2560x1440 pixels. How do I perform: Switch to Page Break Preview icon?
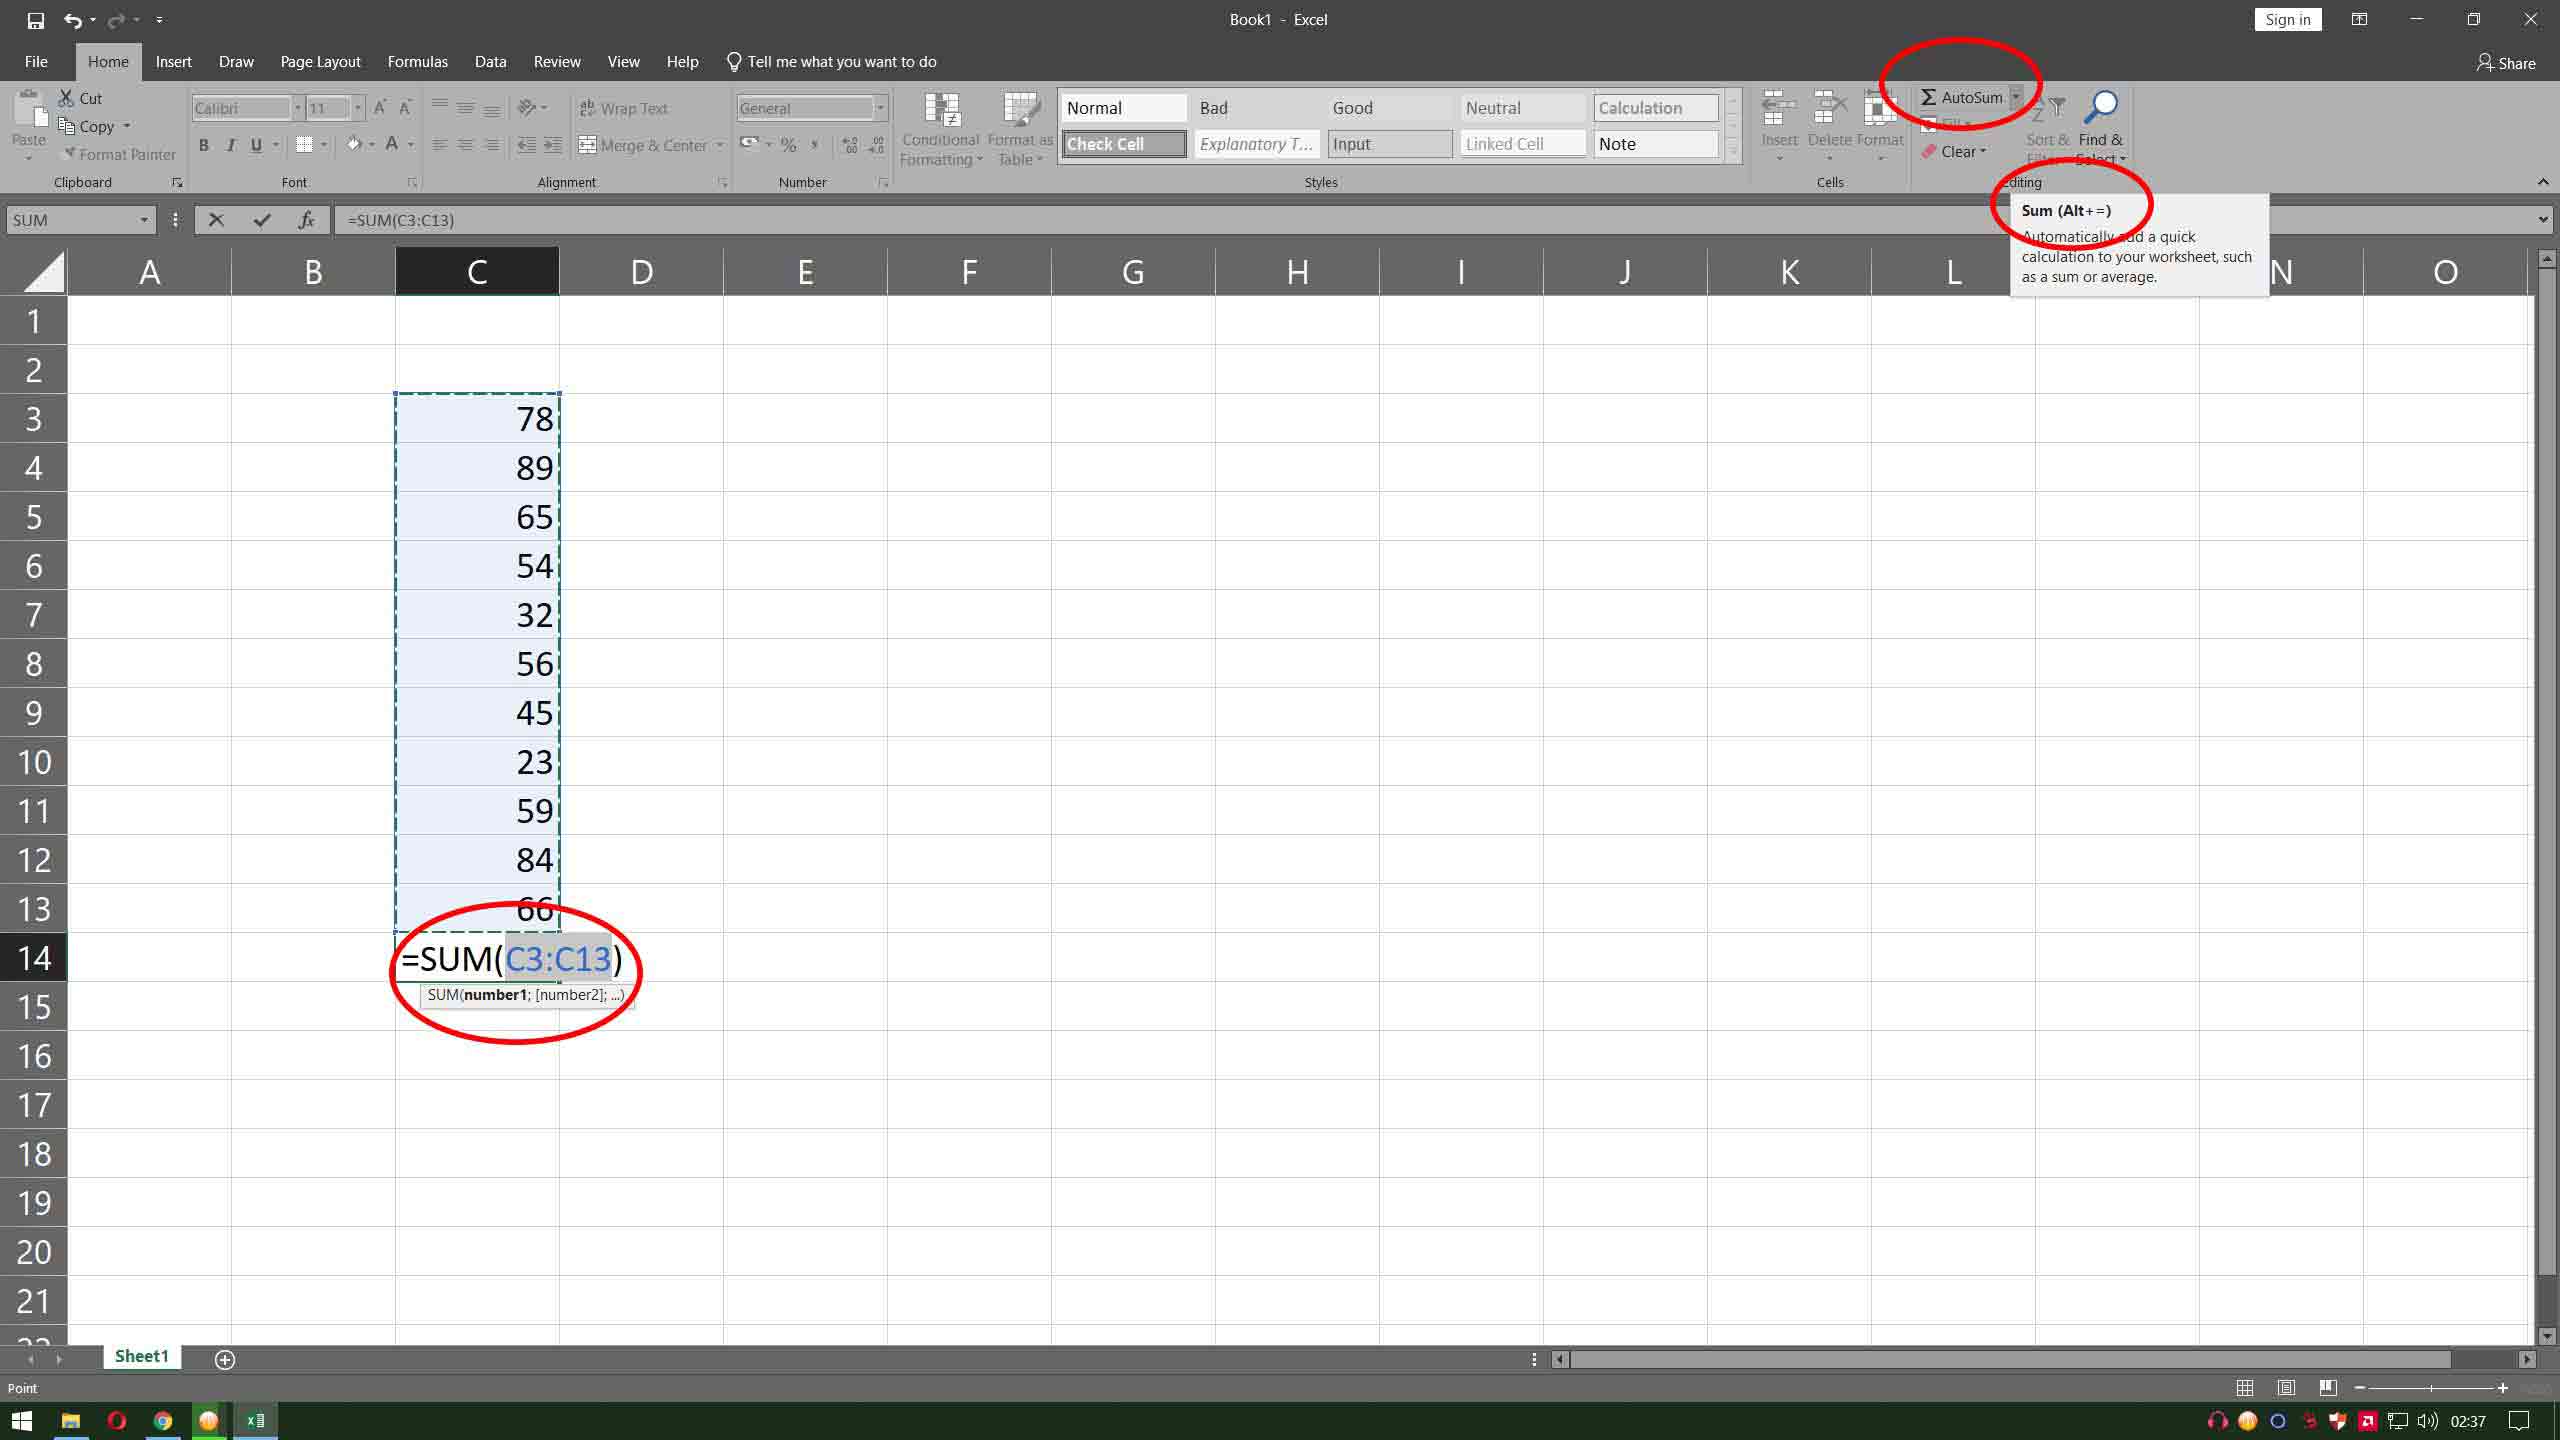coord(2328,1388)
